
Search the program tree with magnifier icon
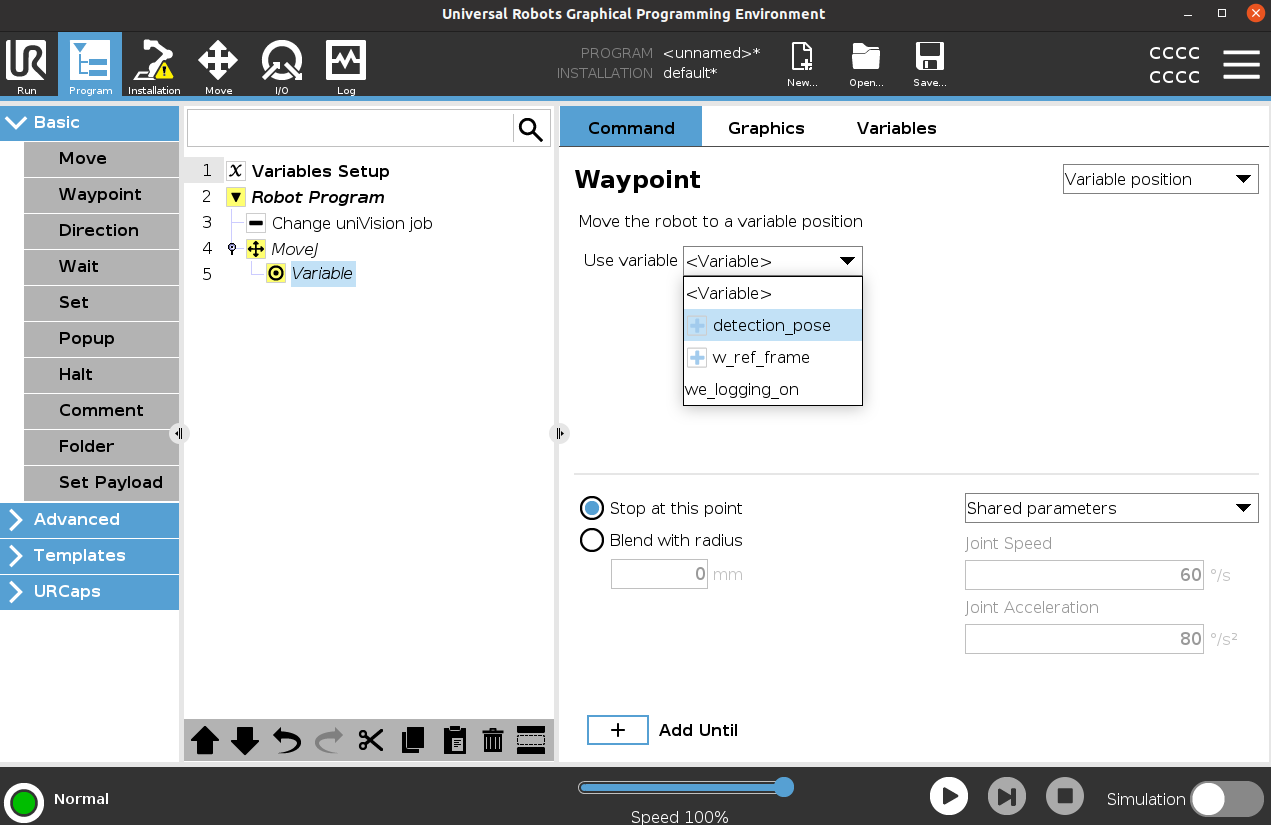pos(531,129)
